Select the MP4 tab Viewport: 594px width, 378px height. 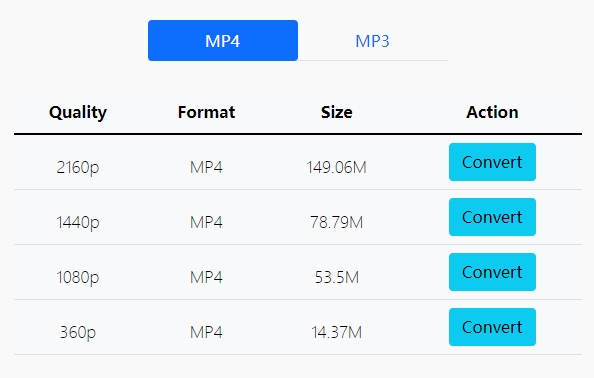[x=223, y=41]
